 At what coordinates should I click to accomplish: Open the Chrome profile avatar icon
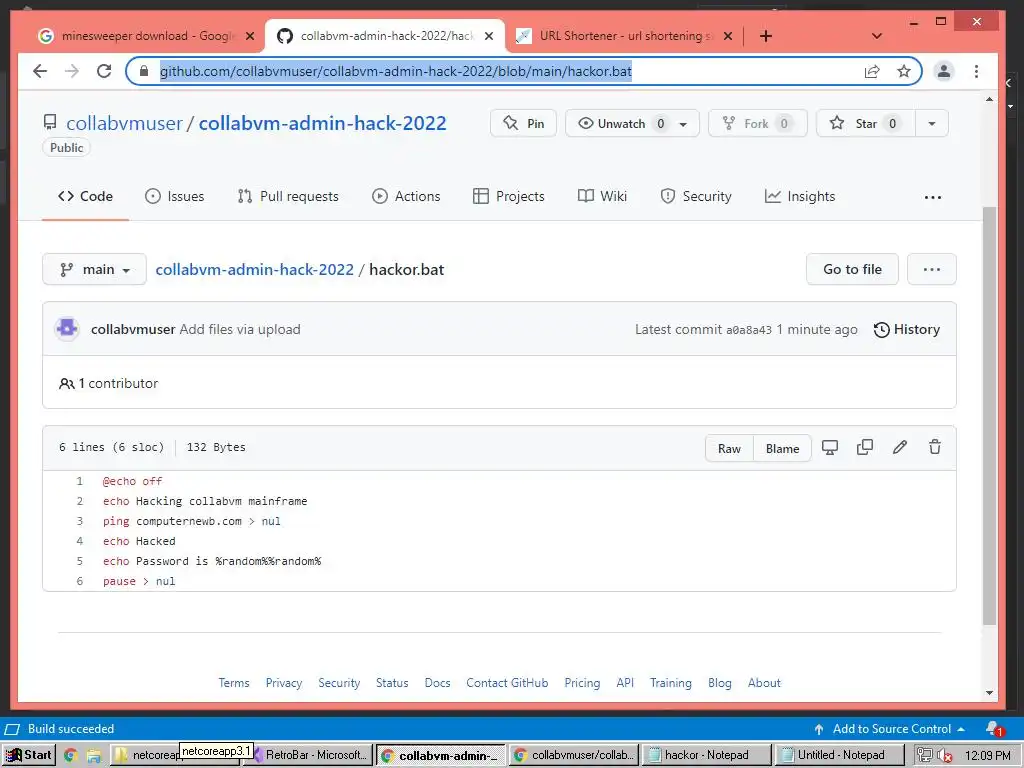(x=944, y=71)
